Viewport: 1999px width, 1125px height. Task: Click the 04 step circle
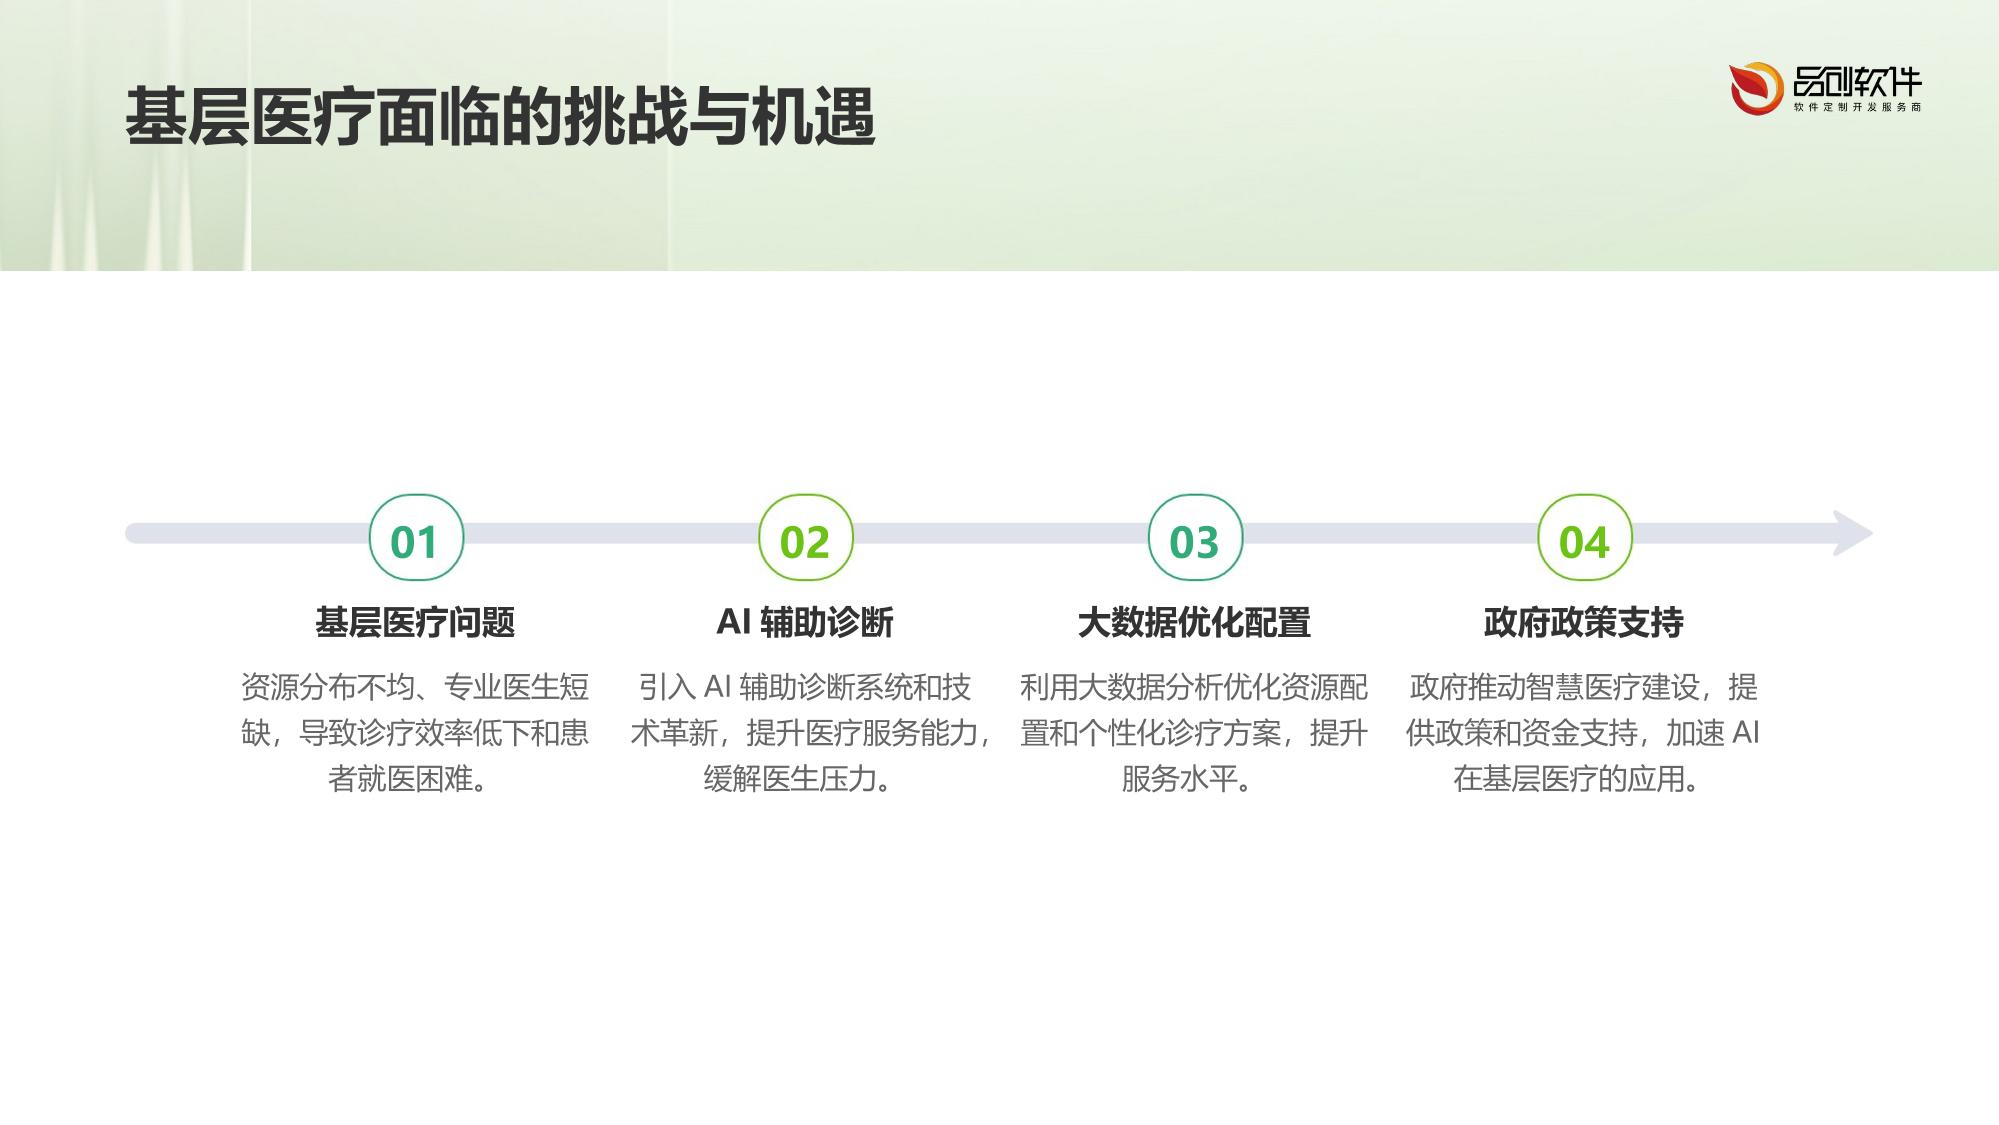point(1584,538)
